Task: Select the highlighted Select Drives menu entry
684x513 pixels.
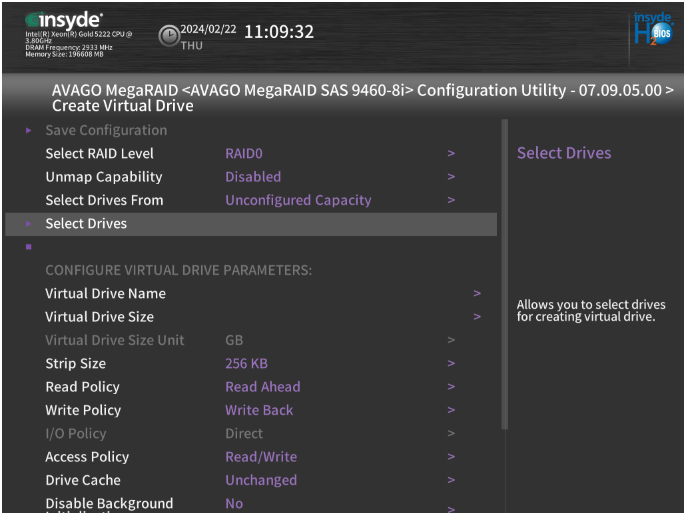Action: pyautogui.click(x=86, y=224)
